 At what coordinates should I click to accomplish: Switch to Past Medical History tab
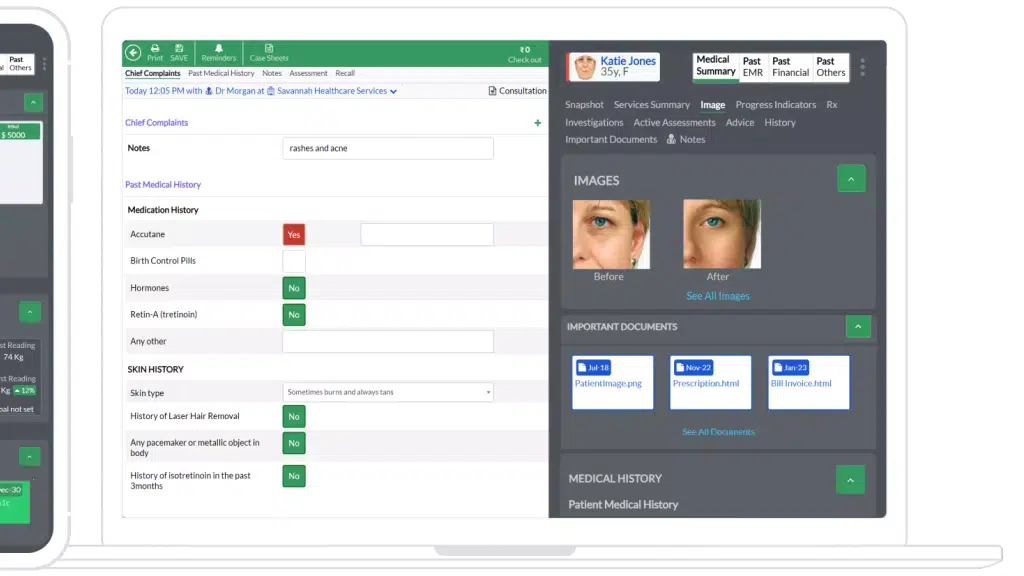(221, 73)
